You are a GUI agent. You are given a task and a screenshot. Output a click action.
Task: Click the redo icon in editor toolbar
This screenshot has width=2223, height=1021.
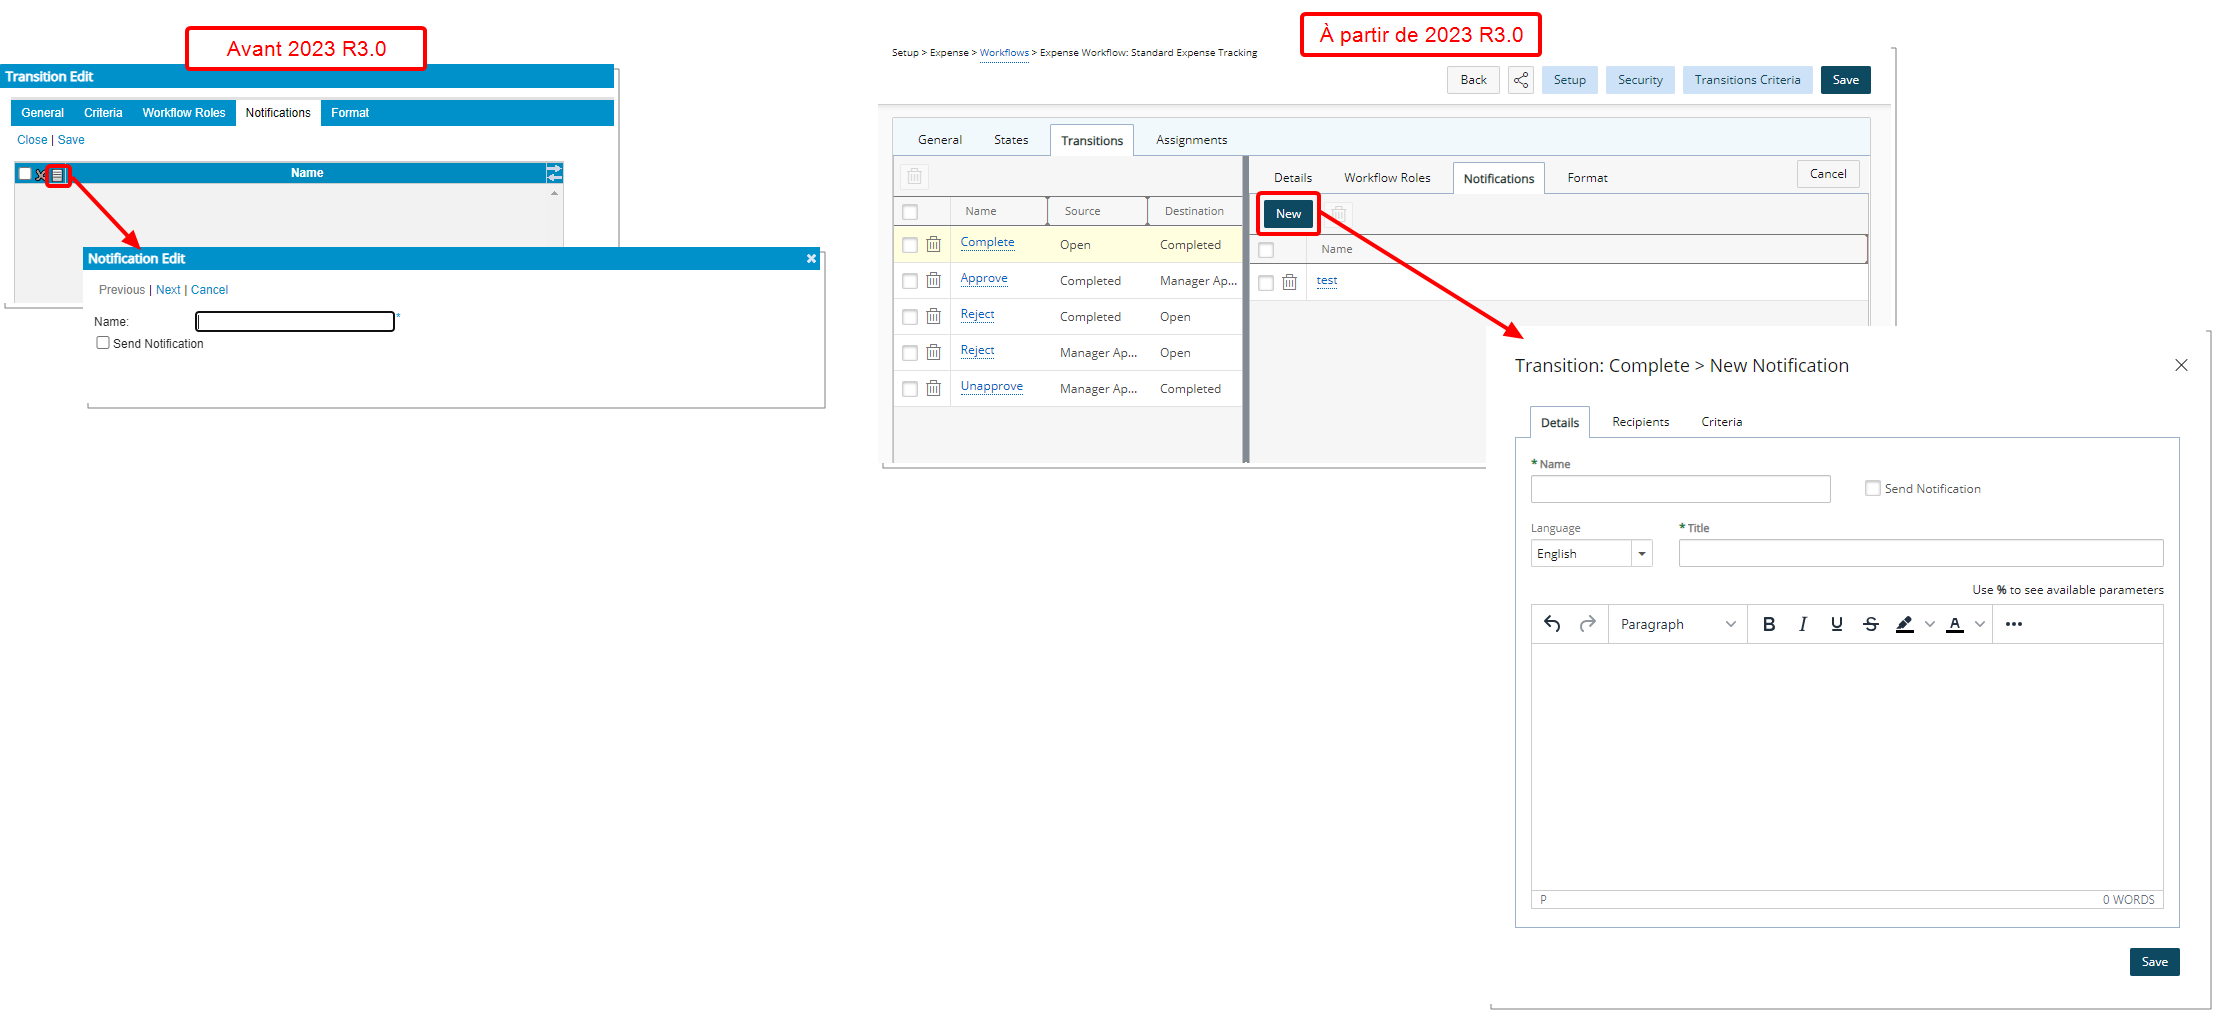(x=1587, y=624)
